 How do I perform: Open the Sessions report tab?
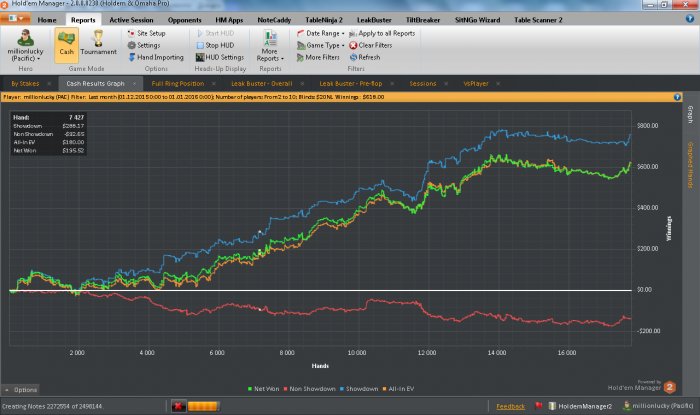coord(422,83)
